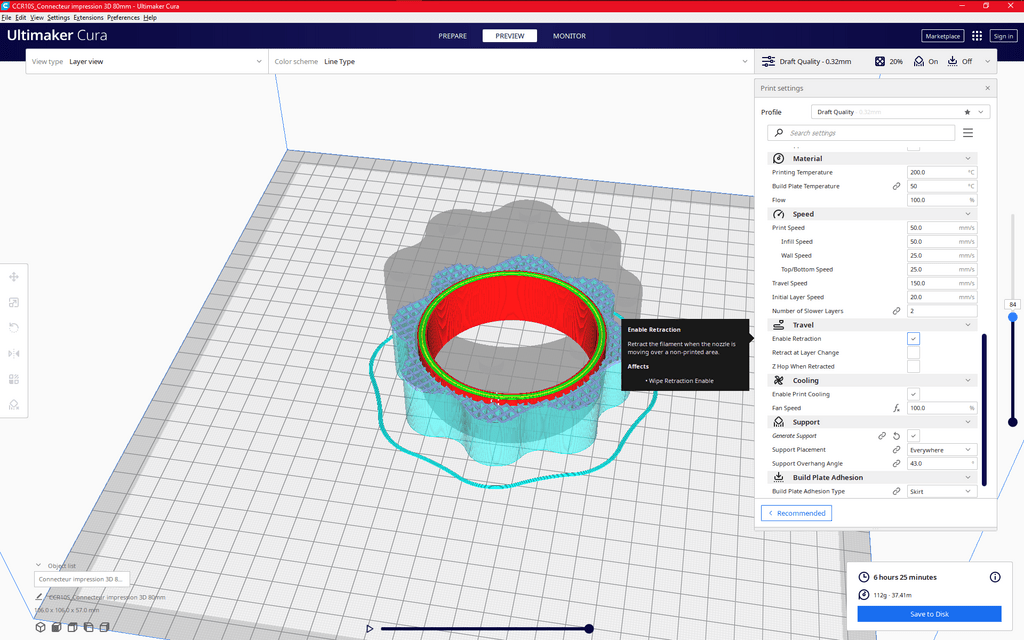
Task: Click link icon beside Support Placement
Action: [x=897, y=449]
